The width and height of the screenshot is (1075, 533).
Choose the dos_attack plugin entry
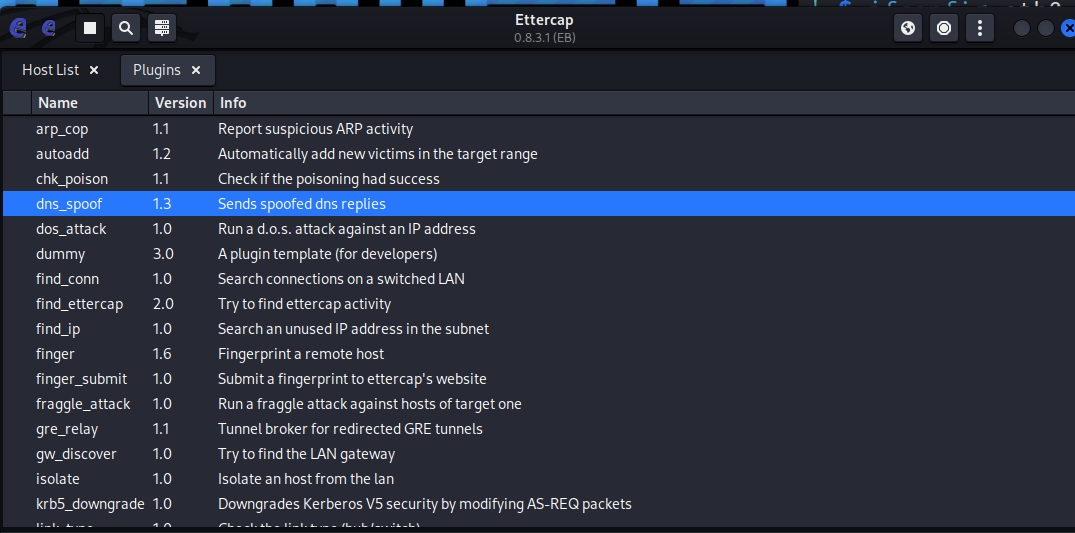(x=71, y=229)
